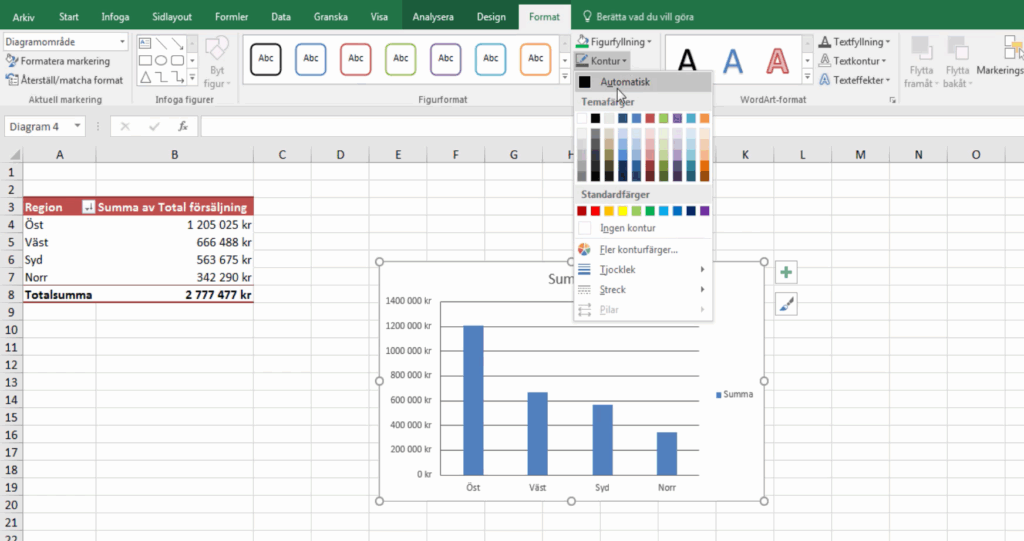The height and width of the screenshot is (541, 1024).
Task: Select the black outlined Abc shape style
Action: (x=265, y=59)
